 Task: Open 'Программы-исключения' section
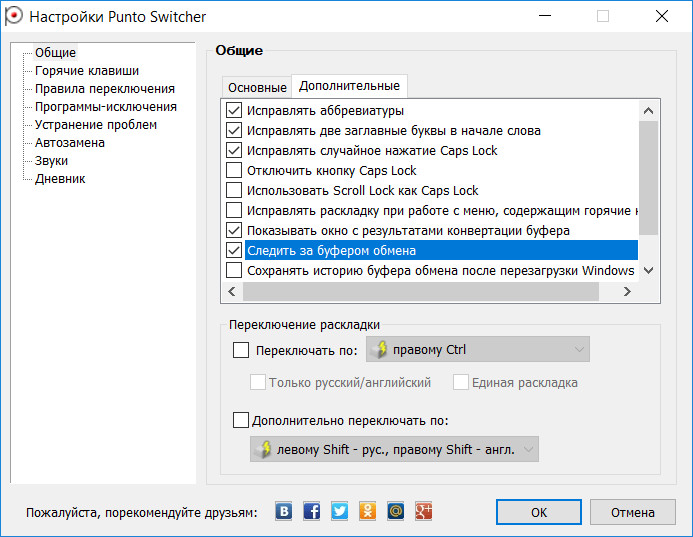pyautogui.click(x=106, y=107)
